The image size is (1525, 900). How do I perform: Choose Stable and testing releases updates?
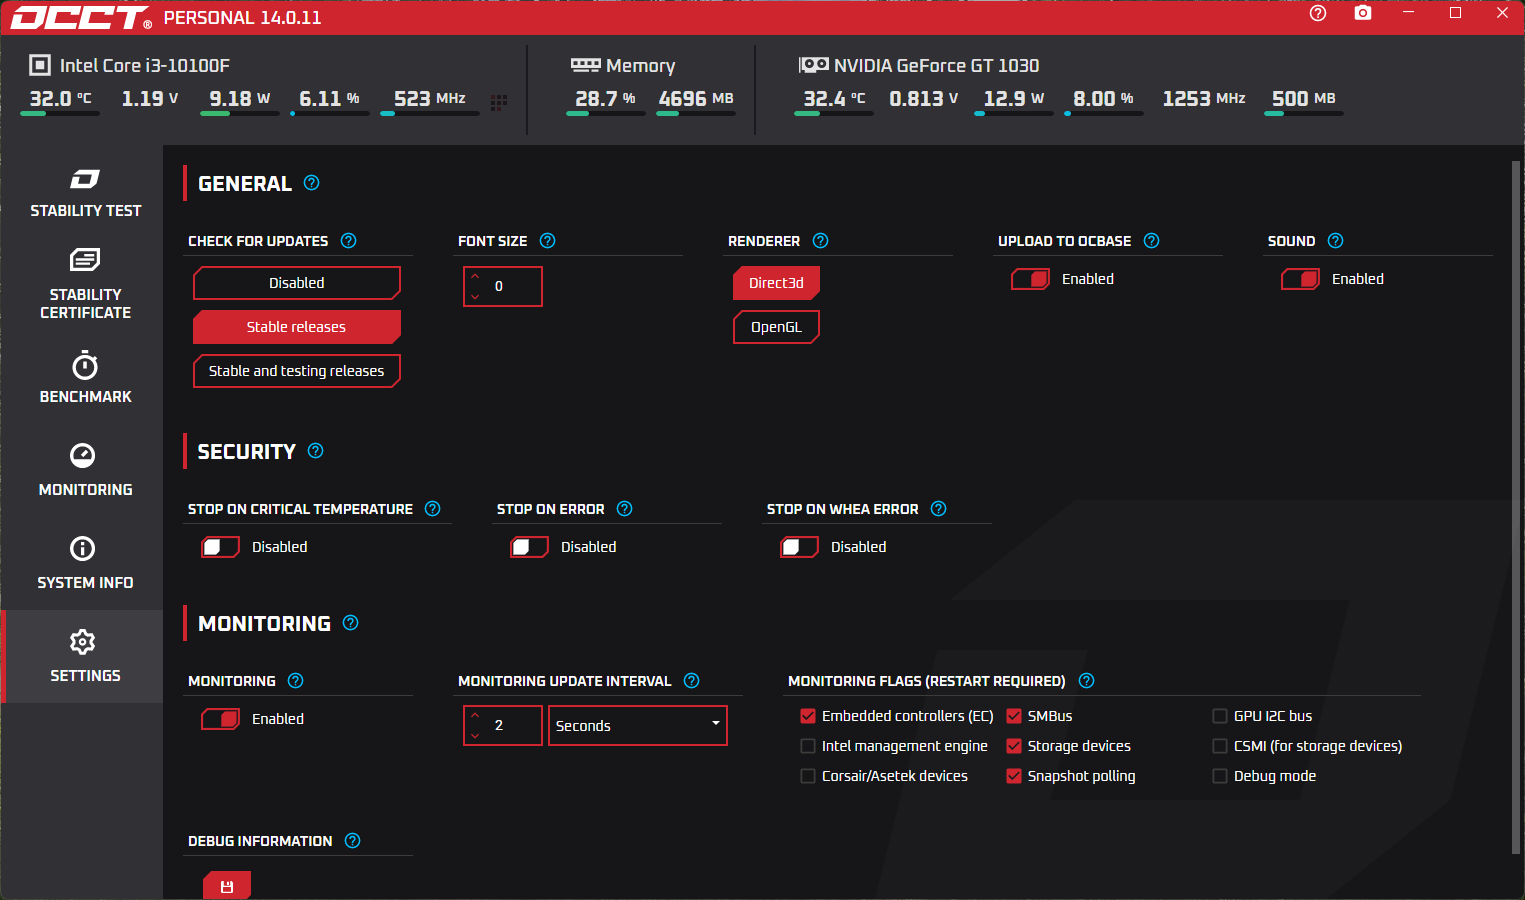tap(297, 371)
